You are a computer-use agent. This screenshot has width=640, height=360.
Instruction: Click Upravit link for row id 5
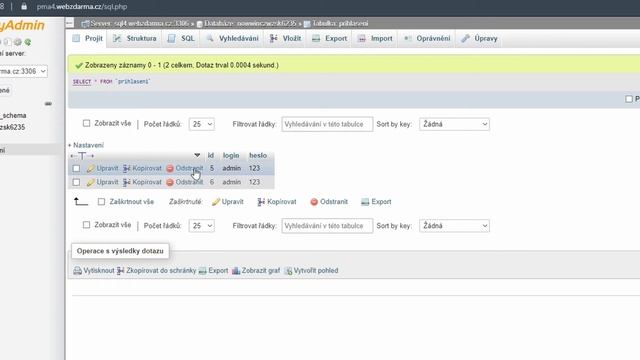107,168
